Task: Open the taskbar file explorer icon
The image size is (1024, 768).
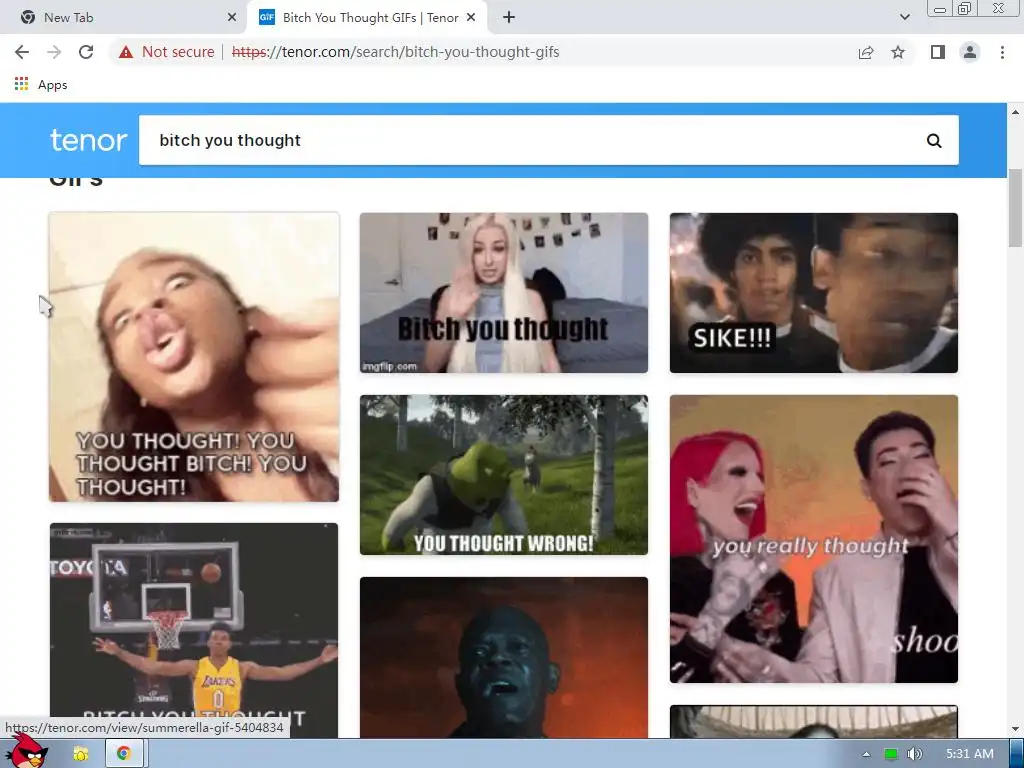Action: [x=81, y=754]
